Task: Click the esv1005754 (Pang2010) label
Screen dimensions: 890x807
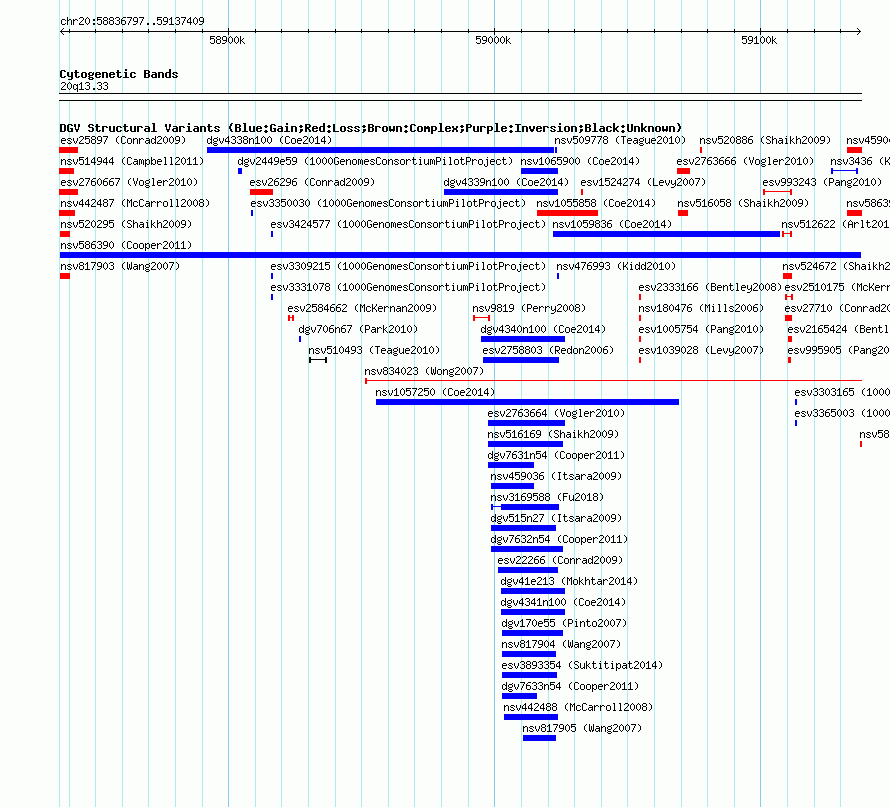Action: click(x=701, y=329)
